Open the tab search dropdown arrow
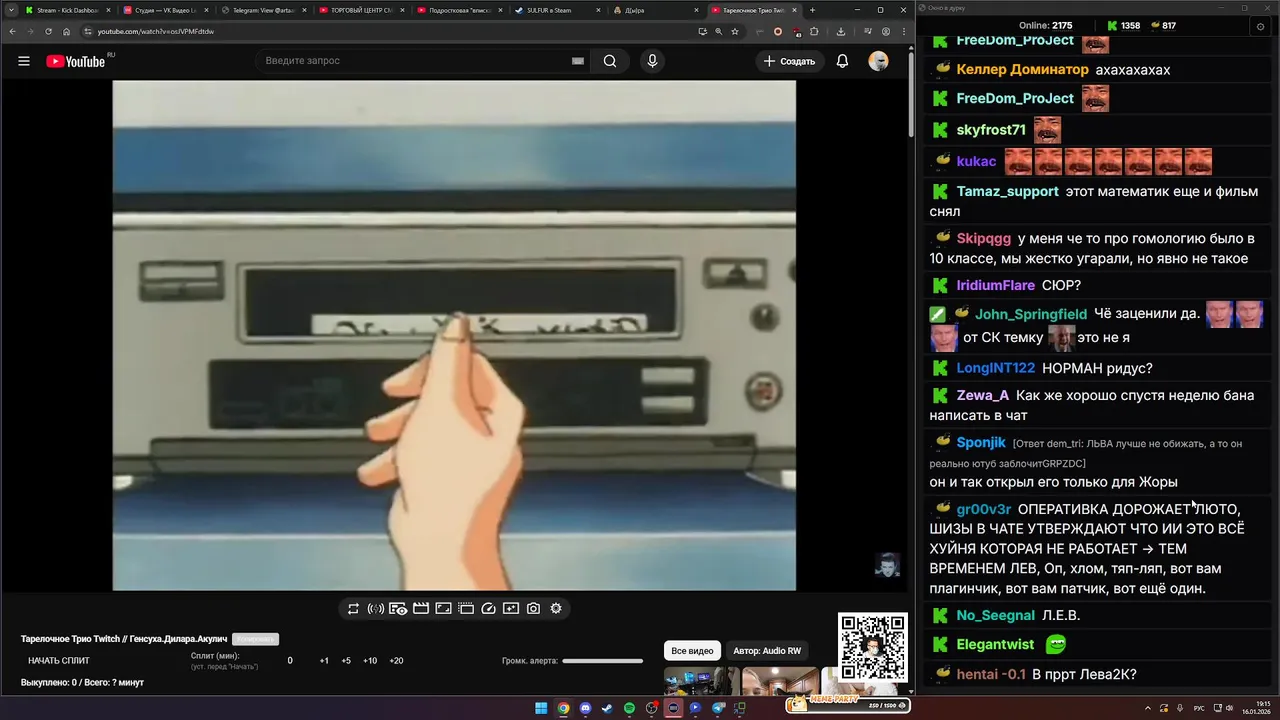 click(9, 10)
